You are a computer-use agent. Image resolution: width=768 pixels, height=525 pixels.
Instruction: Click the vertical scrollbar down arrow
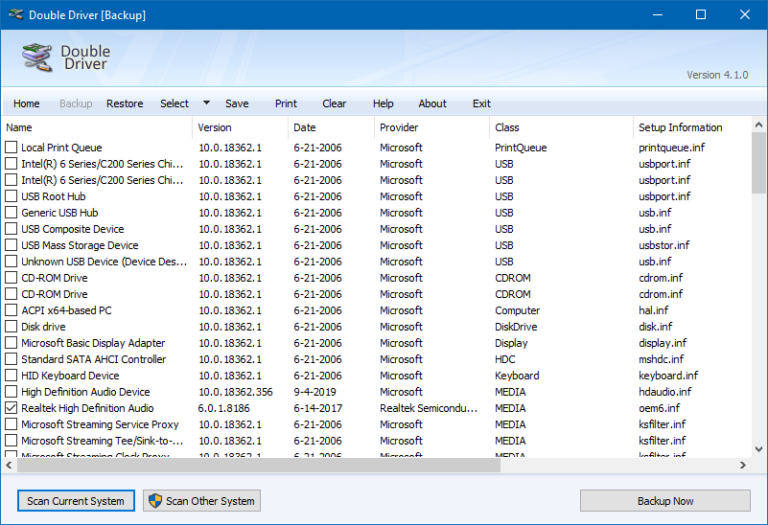click(x=759, y=449)
